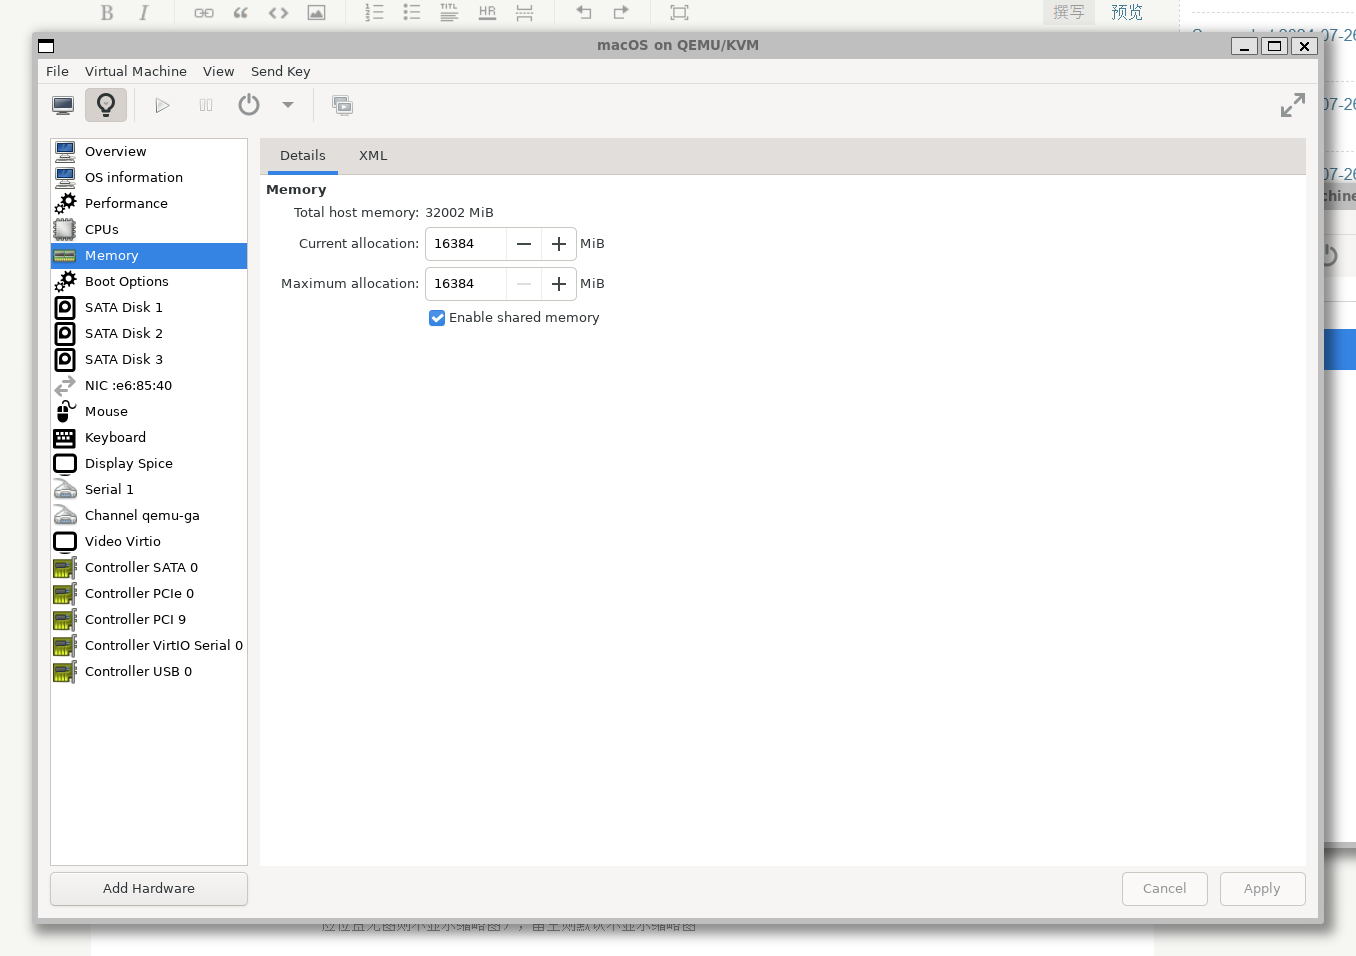This screenshot has width=1356, height=956.
Task: Shut down the virtual machine (power icon)
Action: click(249, 105)
